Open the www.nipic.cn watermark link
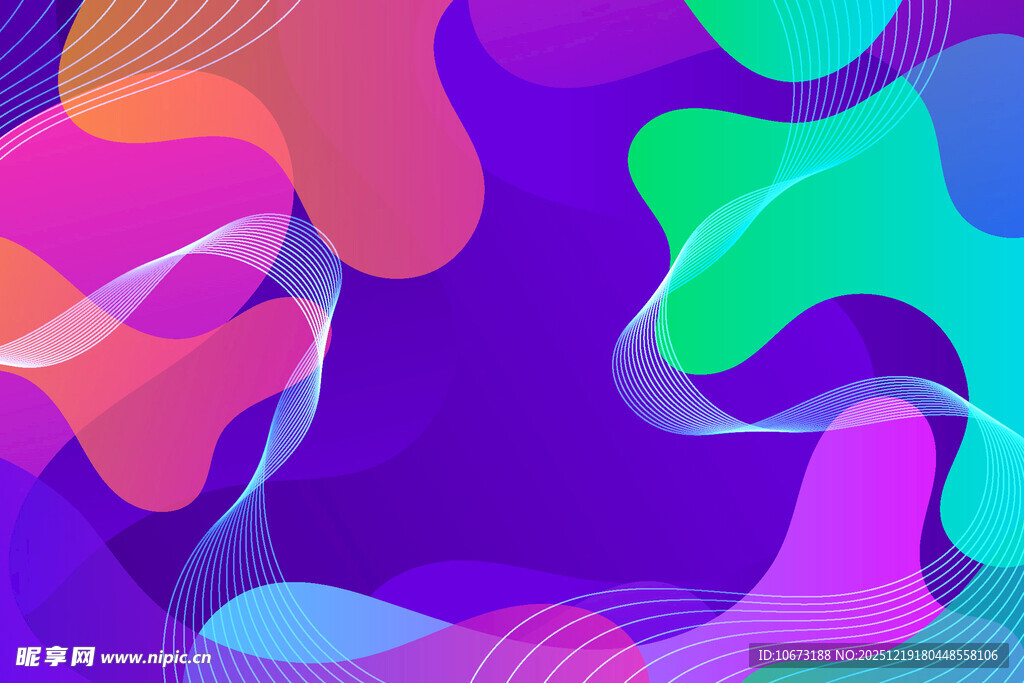This screenshot has height=683, width=1024. click(156, 657)
